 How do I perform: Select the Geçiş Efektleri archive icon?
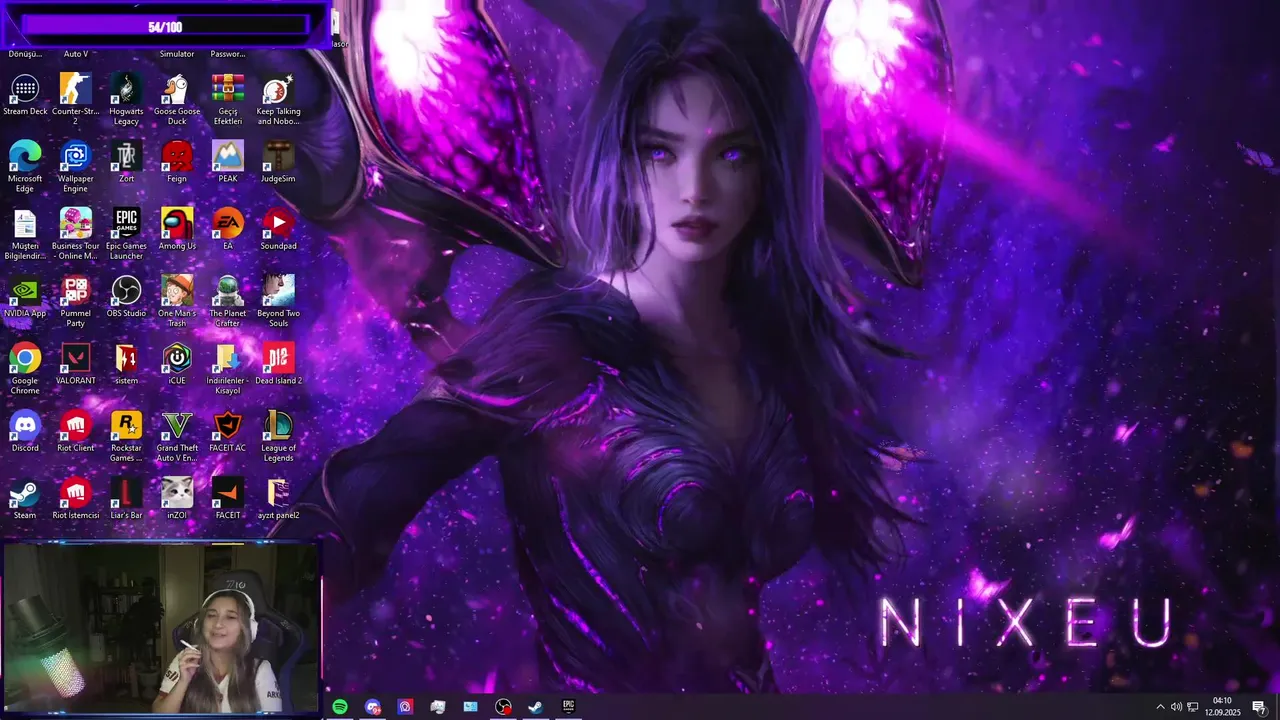[228, 99]
